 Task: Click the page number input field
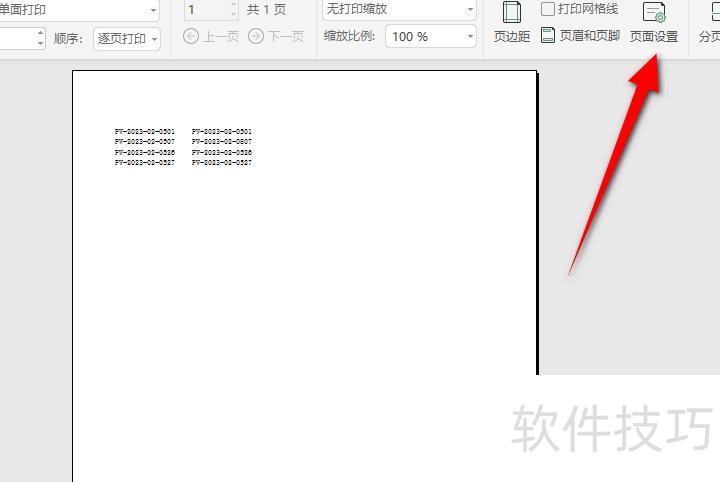point(206,10)
